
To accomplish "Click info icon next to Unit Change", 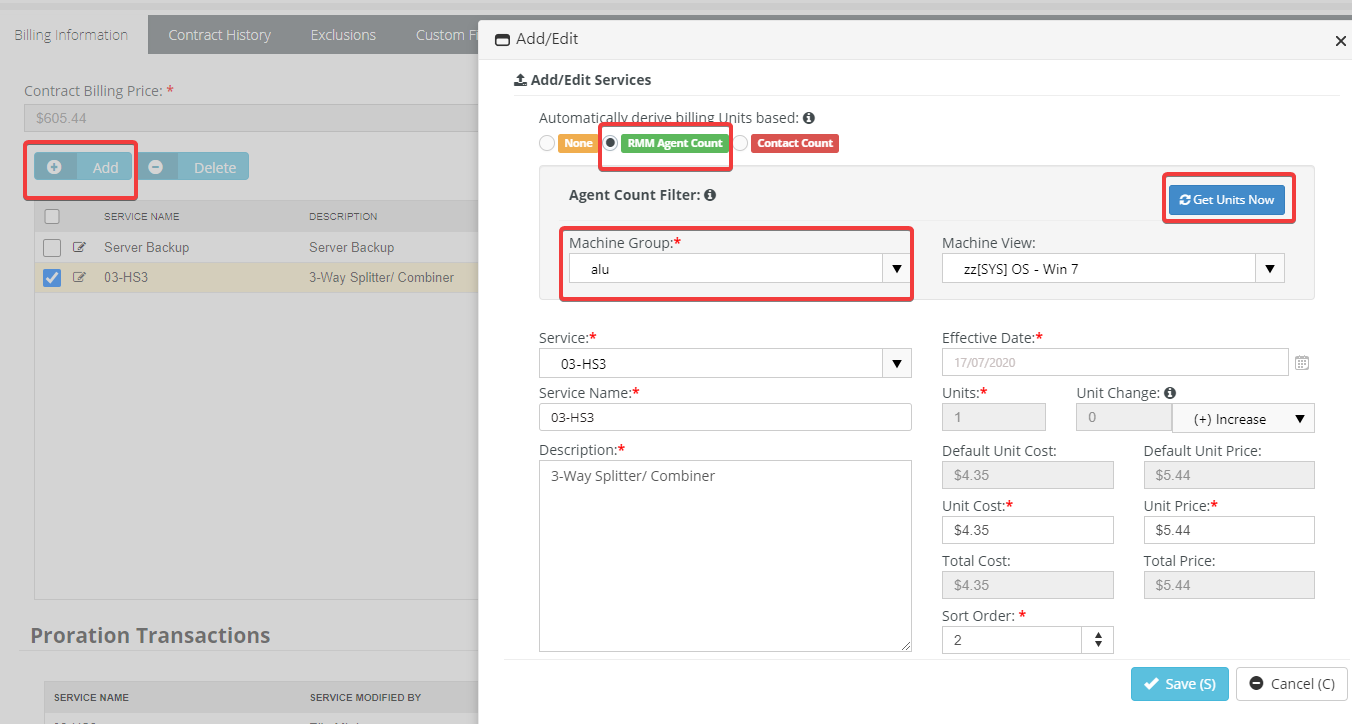I will click(1169, 393).
